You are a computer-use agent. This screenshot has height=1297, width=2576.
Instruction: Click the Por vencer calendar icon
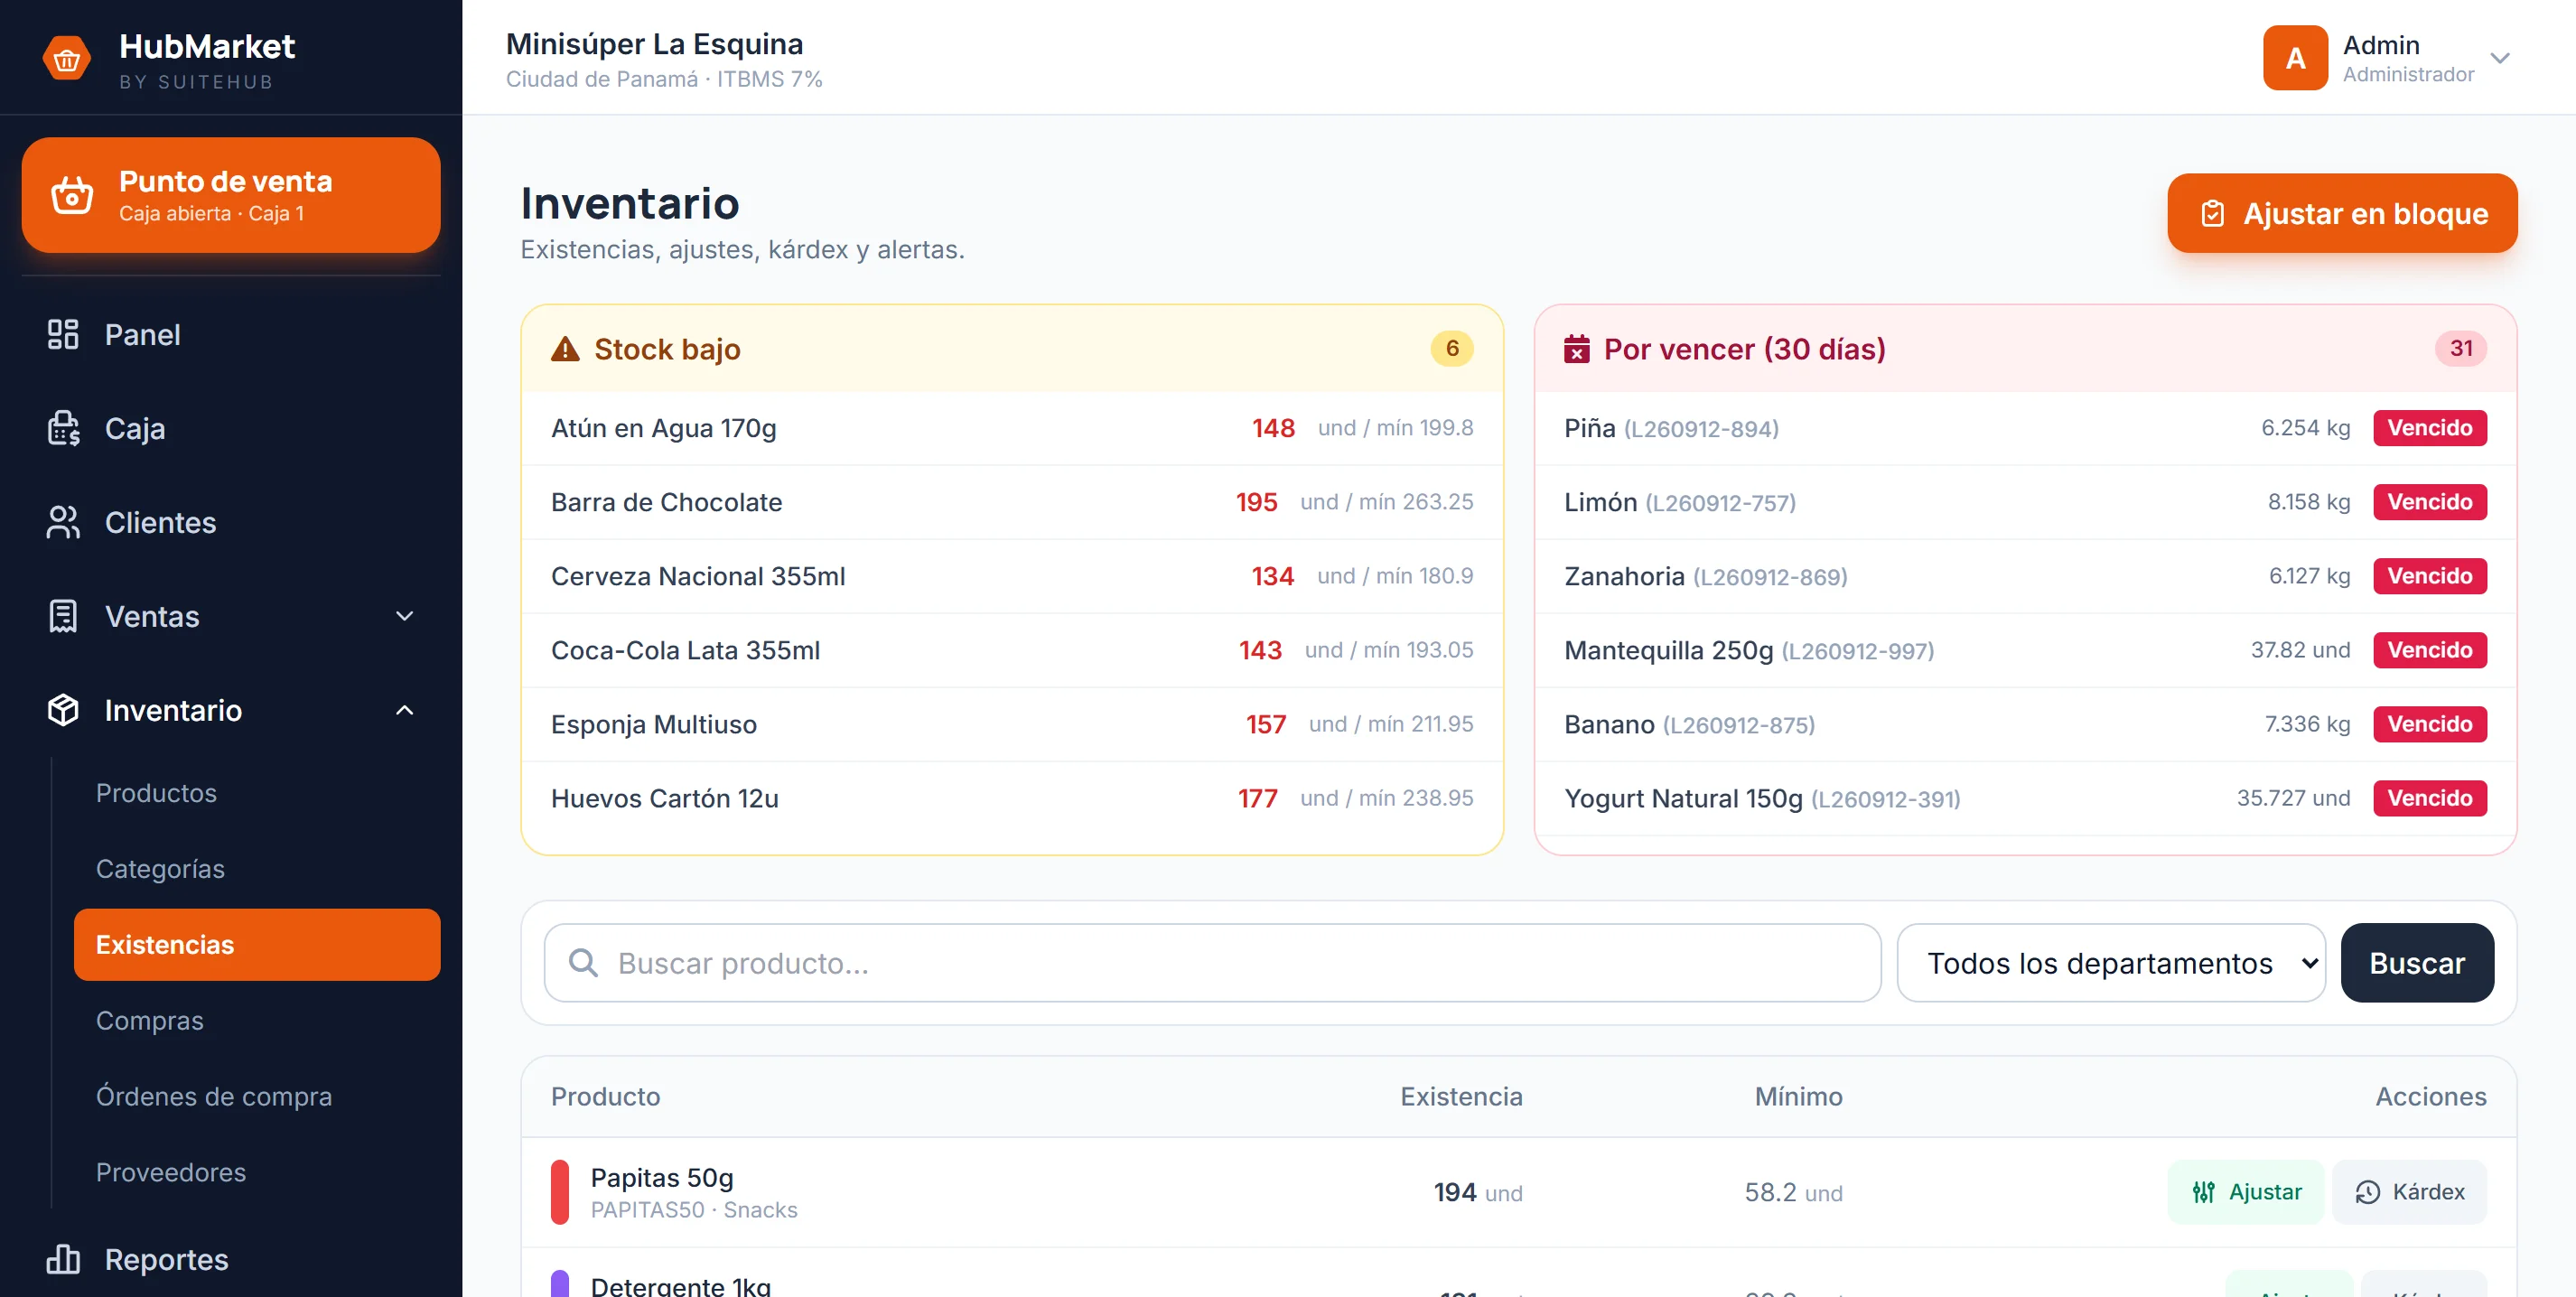(1577, 349)
